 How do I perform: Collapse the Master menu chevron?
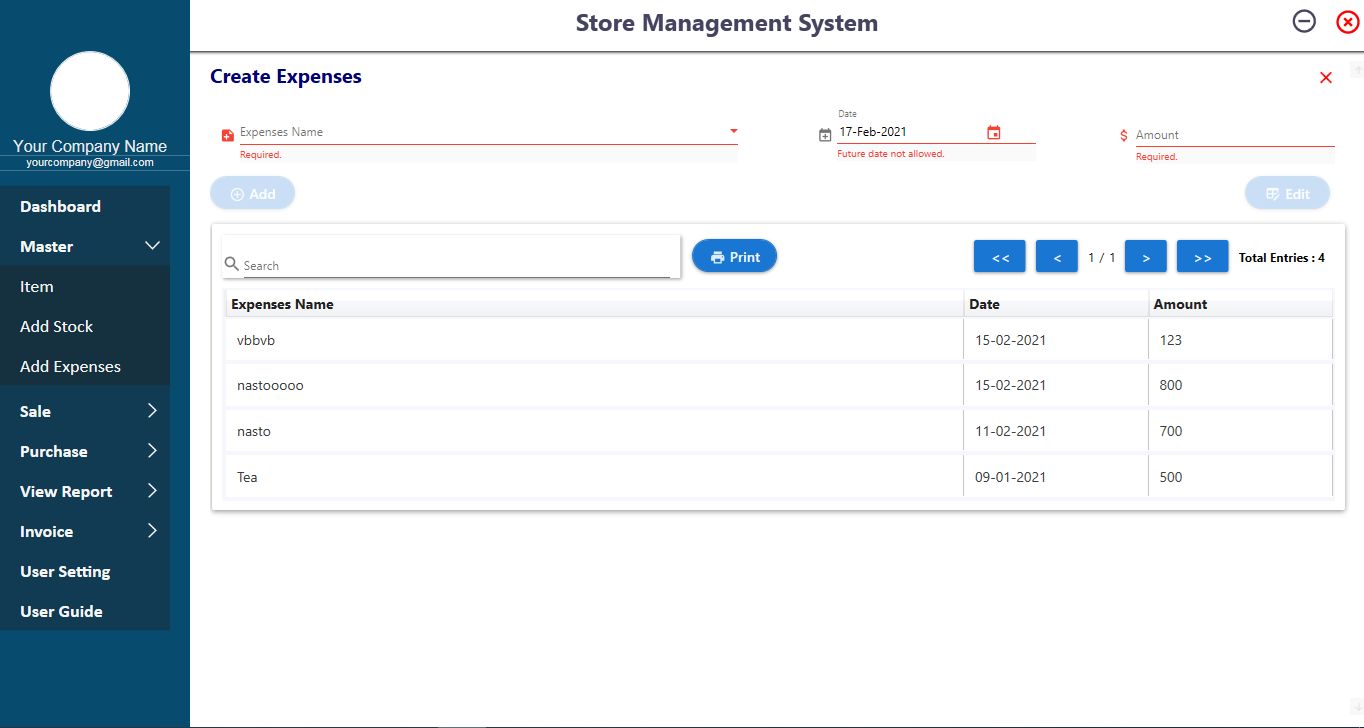[x=152, y=245]
